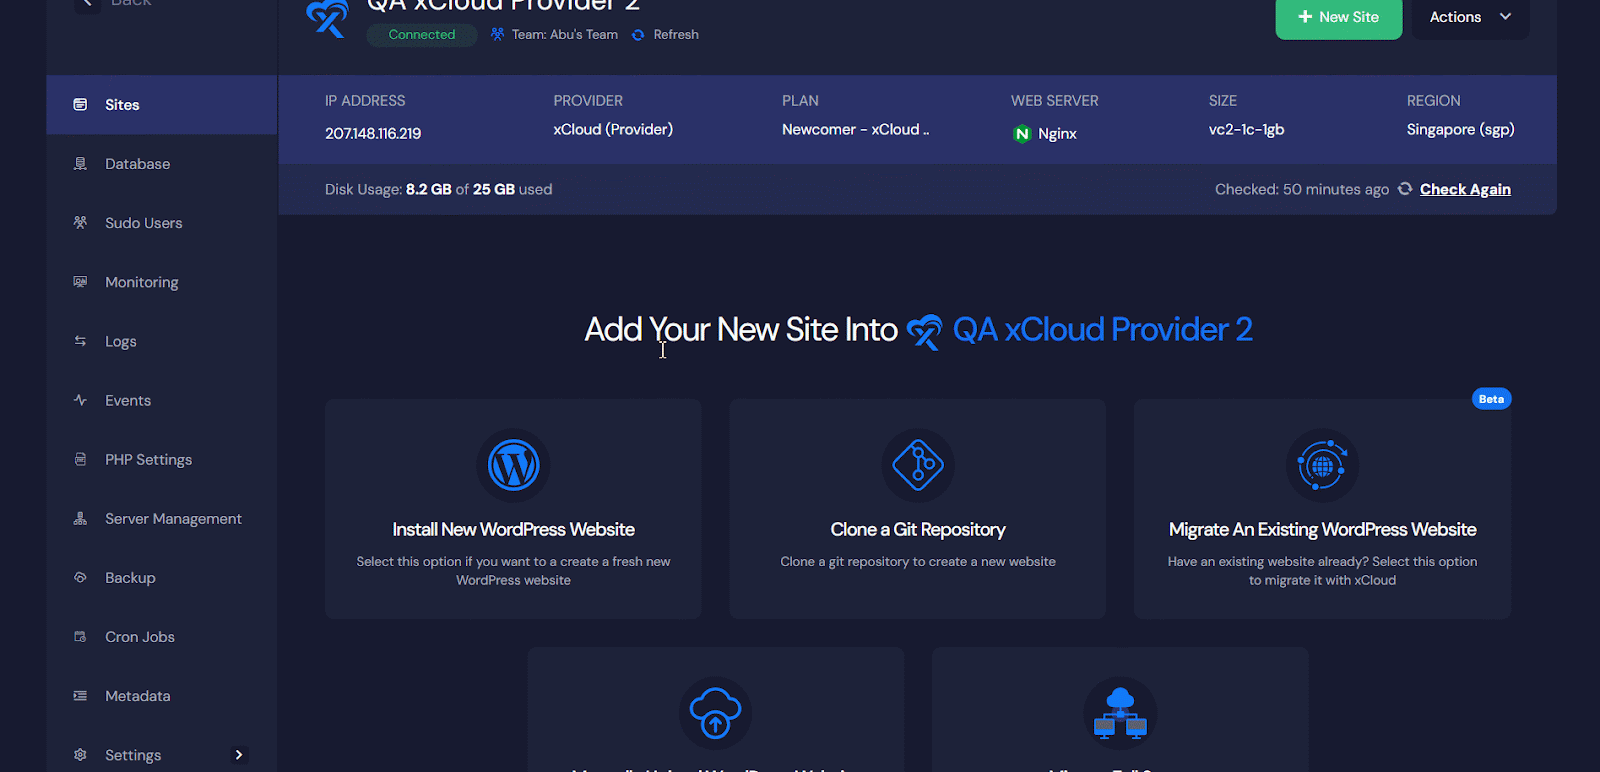Image resolution: width=1600 pixels, height=772 pixels.
Task: Click the xCloud logo beside QA xCloud Provider 2 heading
Action: 924,331
